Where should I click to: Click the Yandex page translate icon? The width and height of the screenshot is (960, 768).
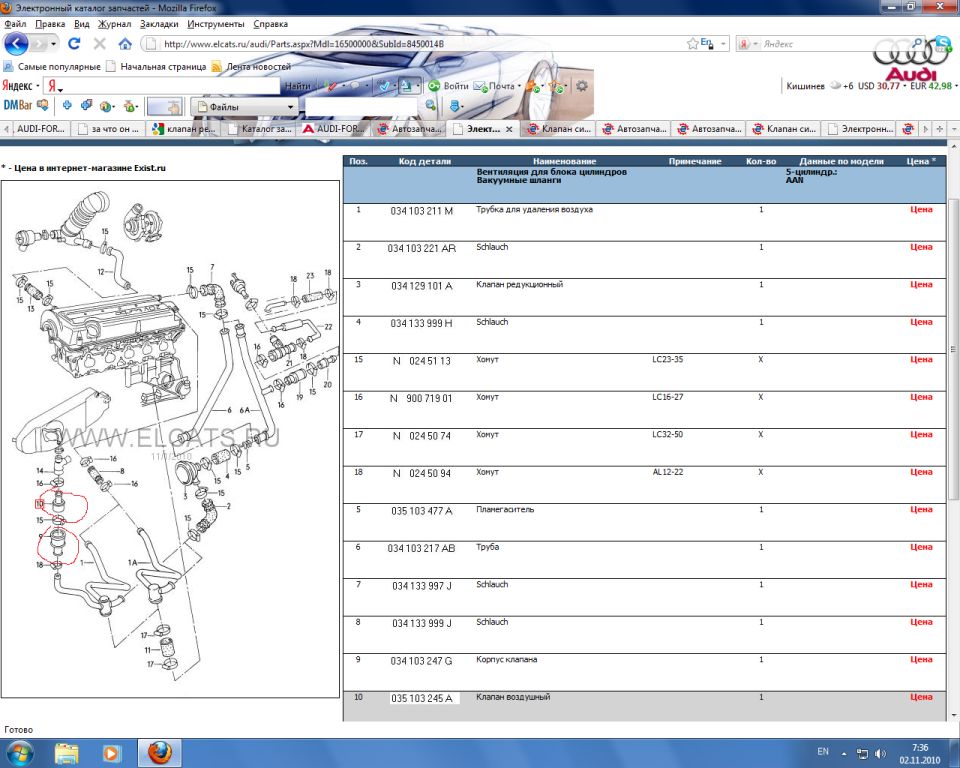407,86
